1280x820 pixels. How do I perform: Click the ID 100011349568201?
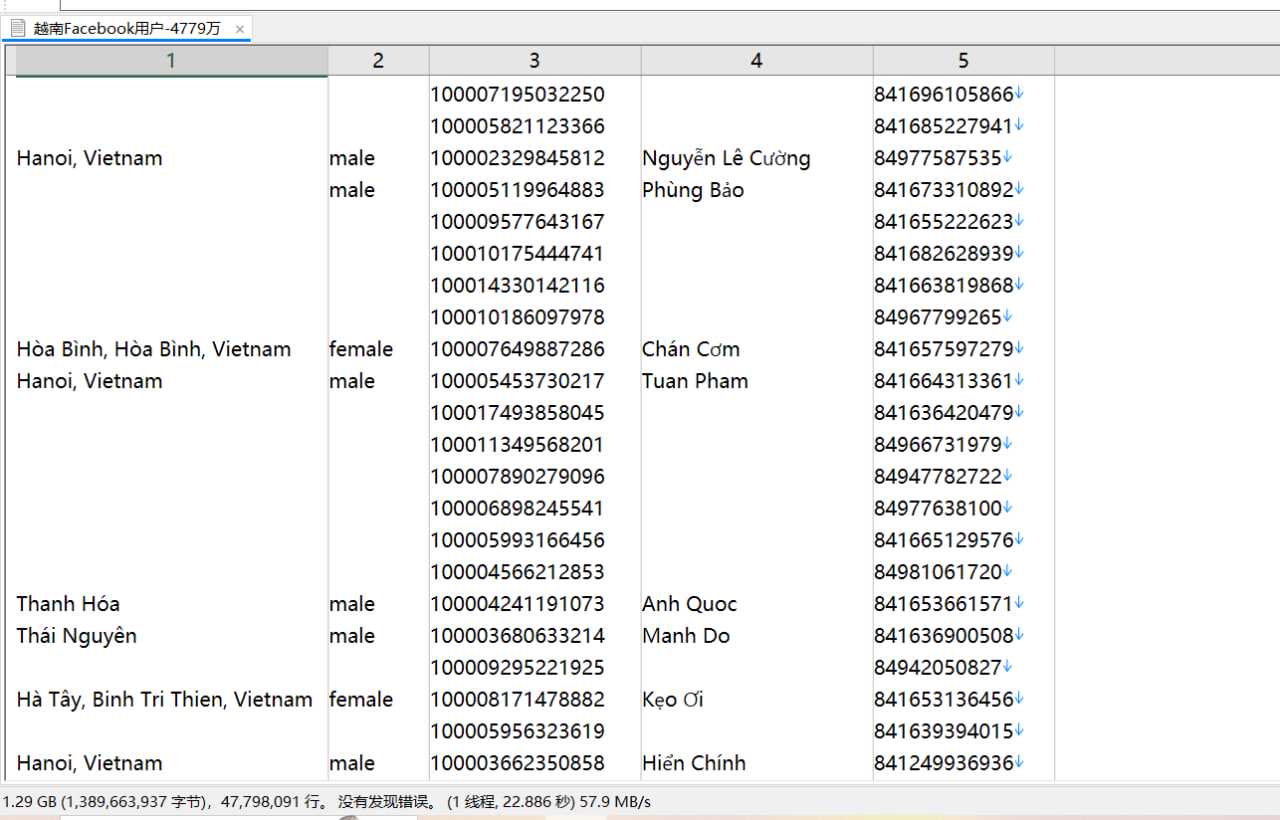coord(518,445)
